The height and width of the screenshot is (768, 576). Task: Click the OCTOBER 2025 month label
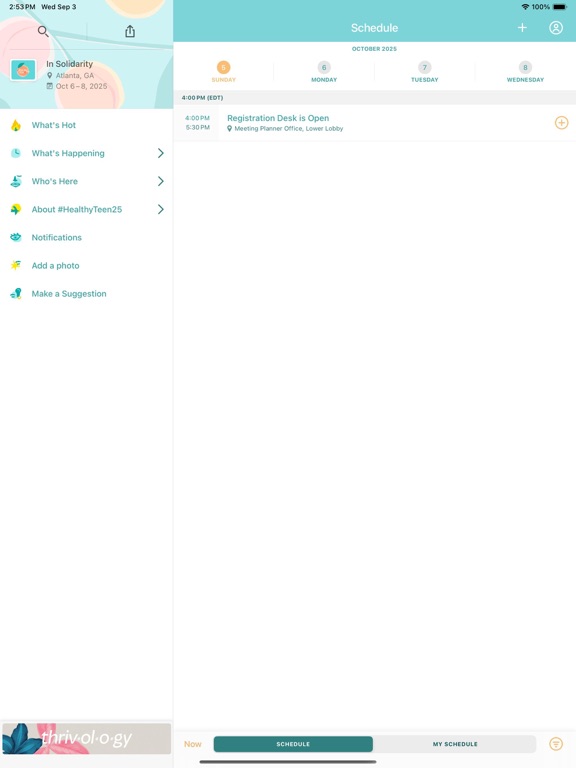[374, 49]
